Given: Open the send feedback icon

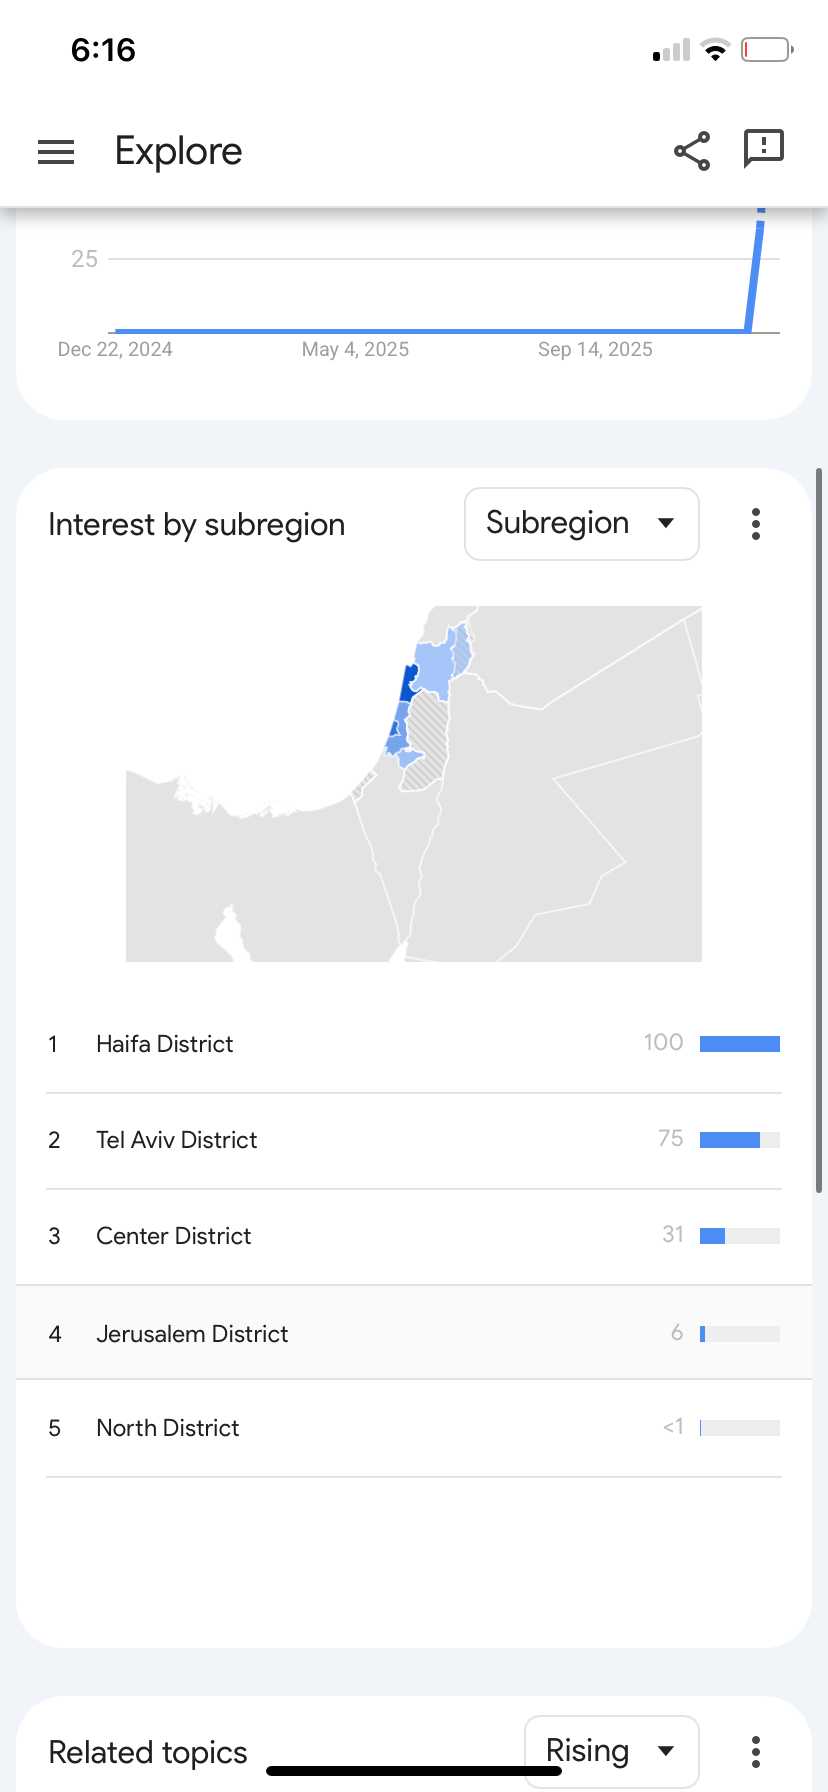Looking at the screenshot, I should tap(763, 149).
